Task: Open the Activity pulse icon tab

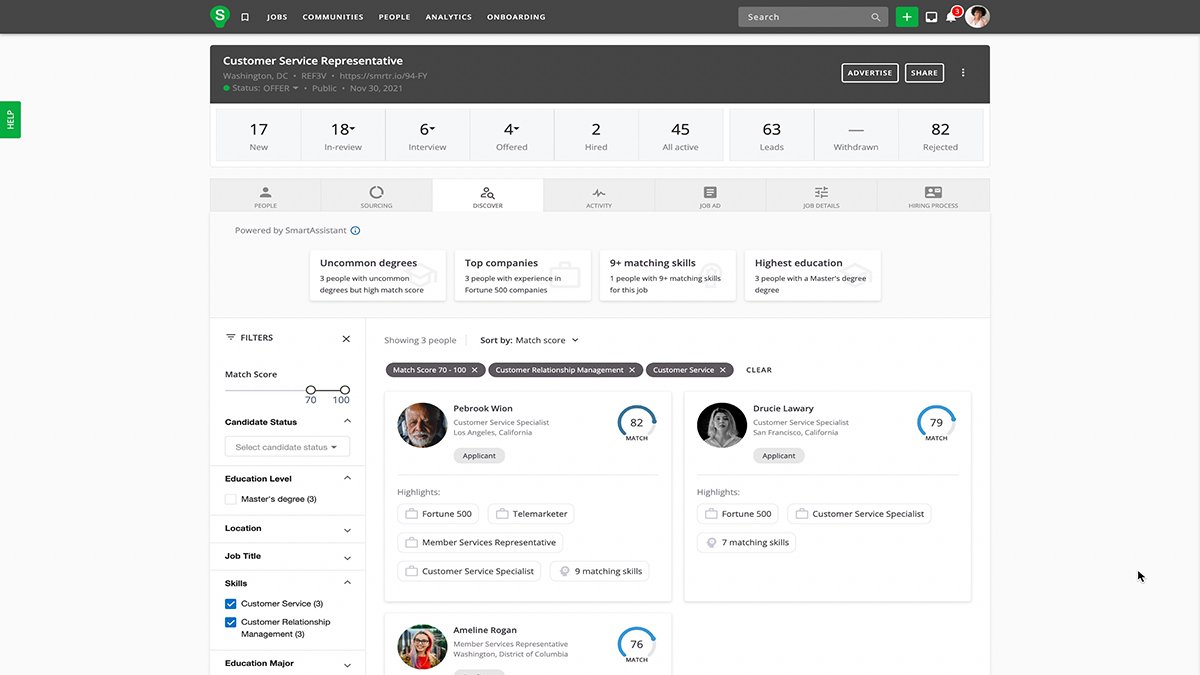Action: click(598, 195)
